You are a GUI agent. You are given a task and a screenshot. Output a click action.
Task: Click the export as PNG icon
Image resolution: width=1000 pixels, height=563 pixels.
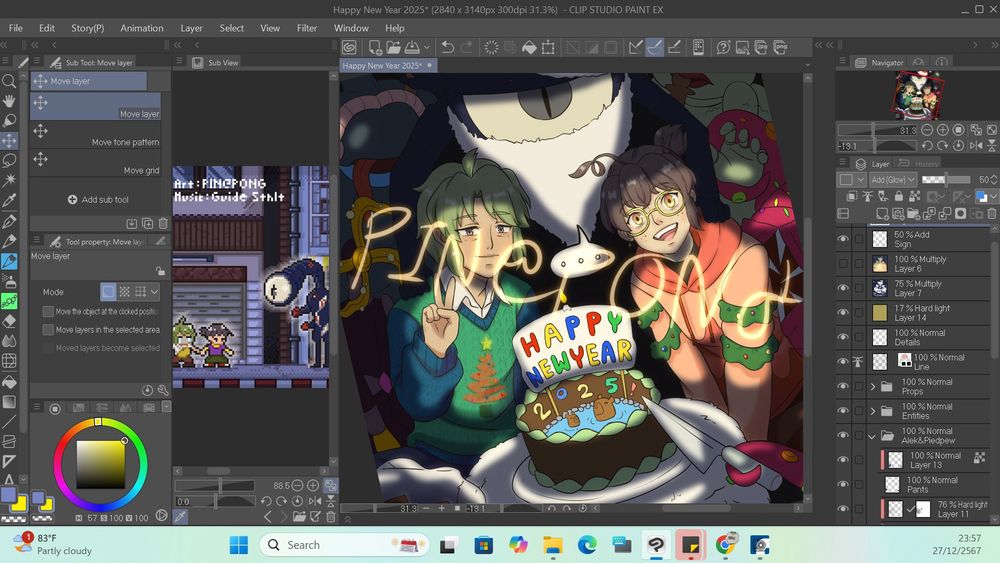click(780, 47)
